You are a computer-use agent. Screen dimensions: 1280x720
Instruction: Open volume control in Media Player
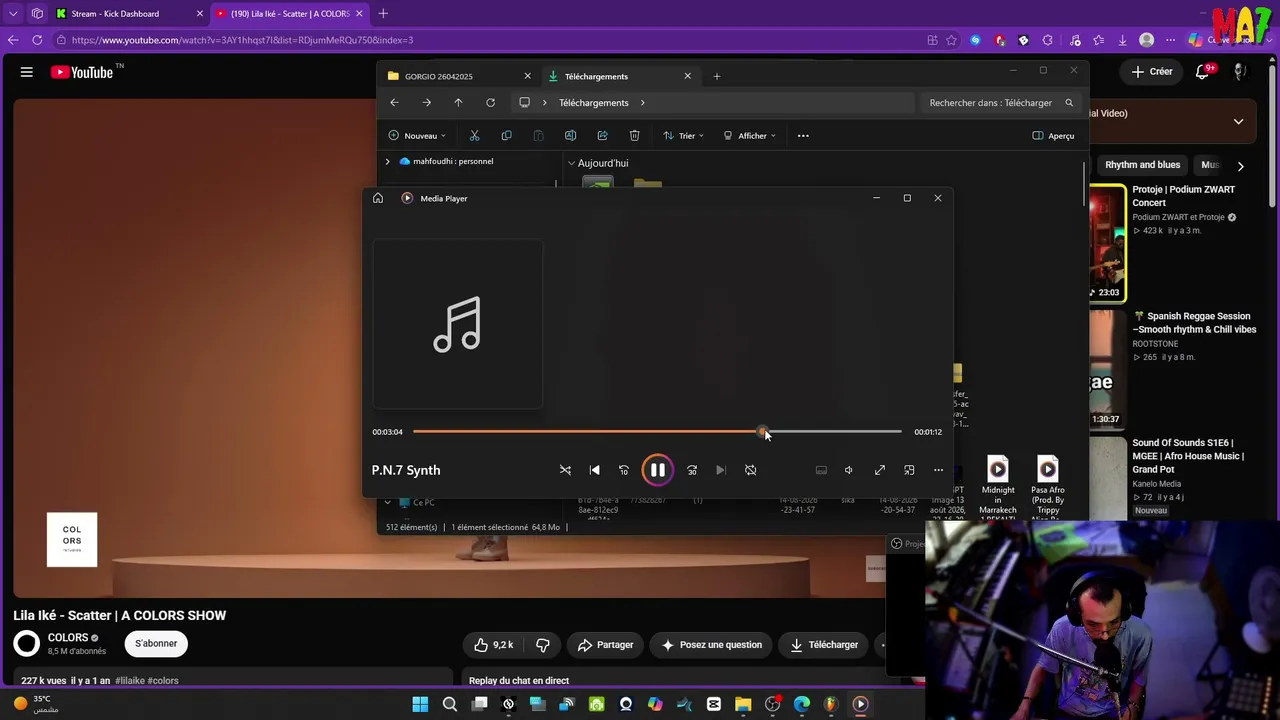(849, 470)
